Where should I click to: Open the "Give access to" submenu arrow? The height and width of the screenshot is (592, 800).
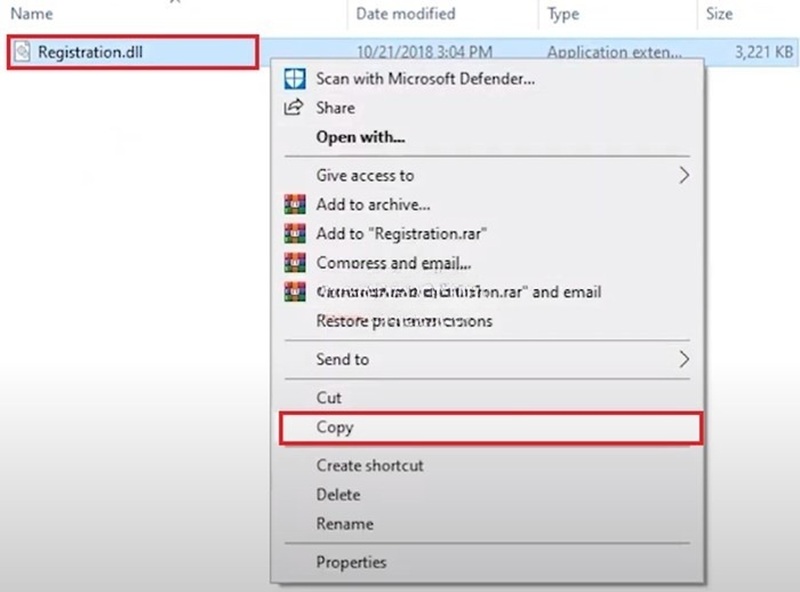point(685,175)
